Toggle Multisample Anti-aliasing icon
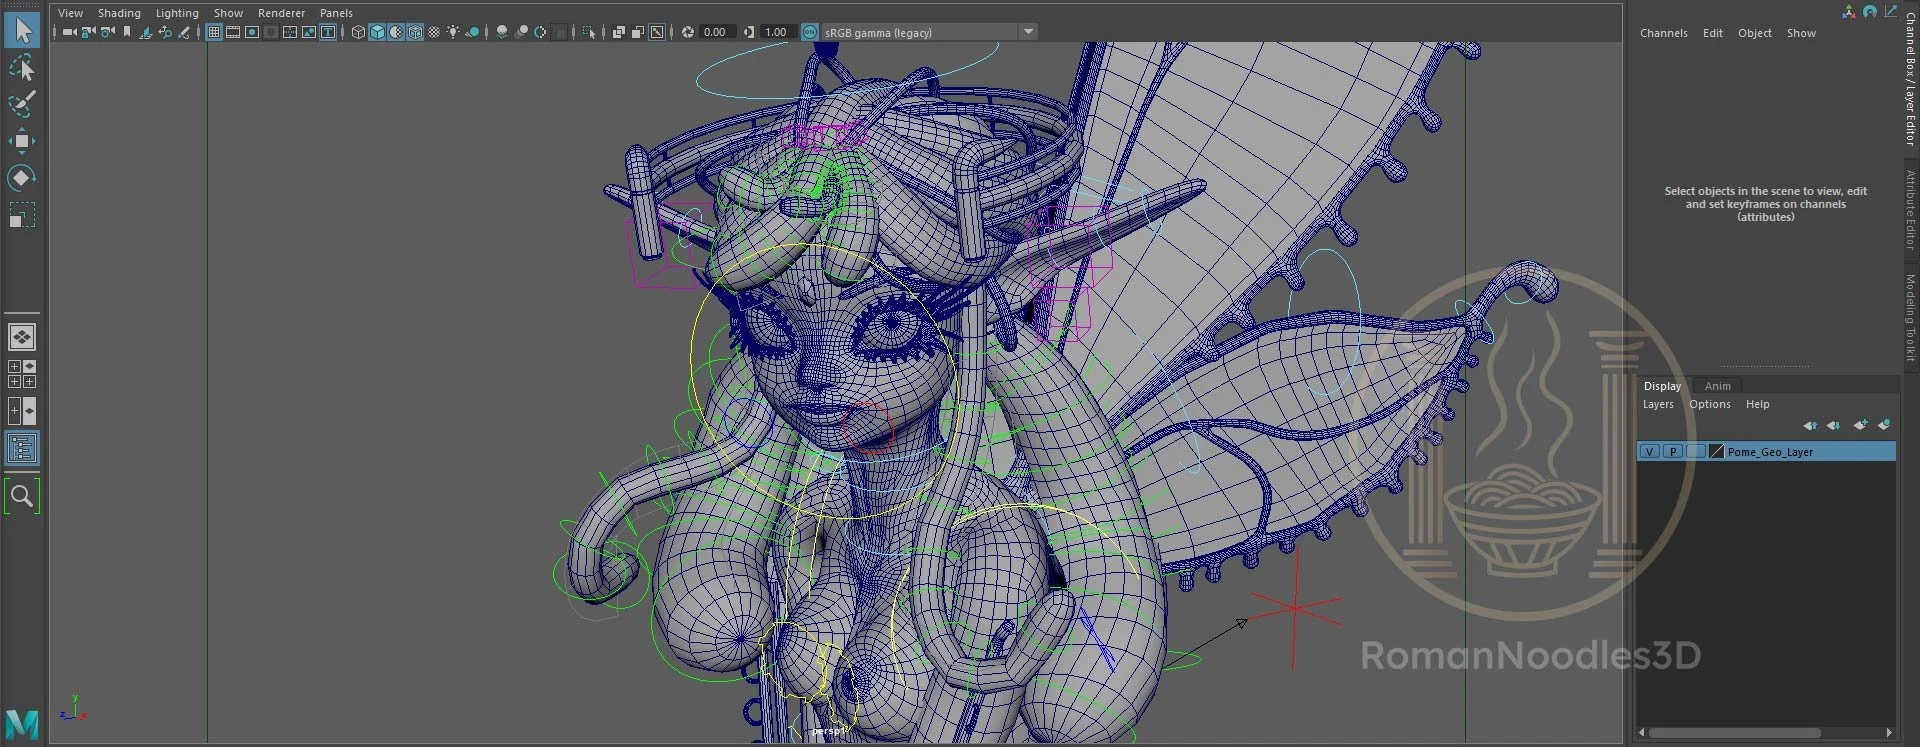1920x747 pixels. 540,32
